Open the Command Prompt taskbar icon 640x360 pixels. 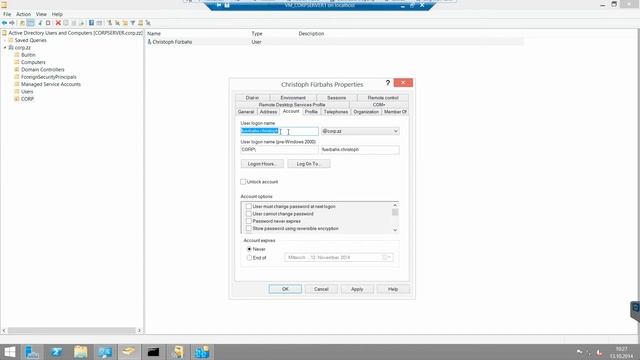[153, 352]
